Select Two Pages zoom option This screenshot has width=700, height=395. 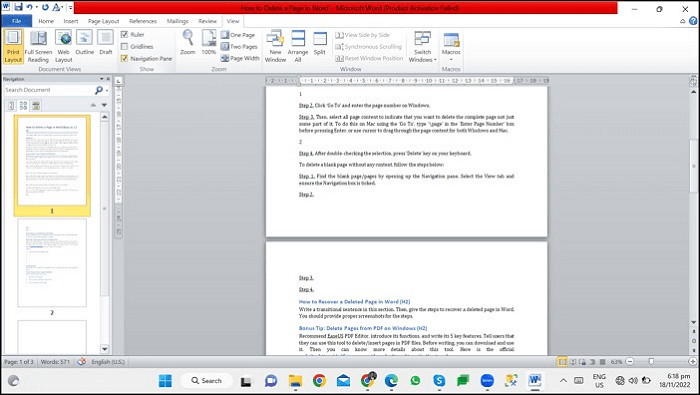point(239,46)
